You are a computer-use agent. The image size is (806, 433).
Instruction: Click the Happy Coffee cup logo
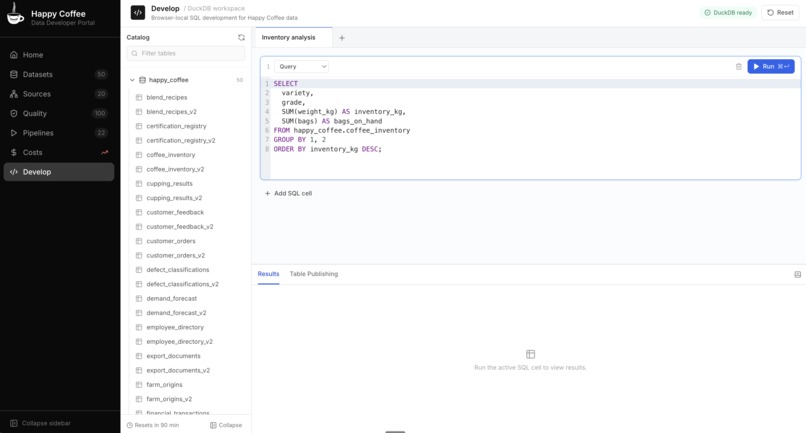click(x=15, y=14)
